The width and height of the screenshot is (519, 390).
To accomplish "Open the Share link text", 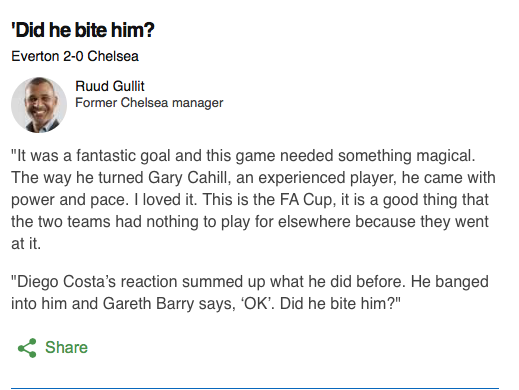I will 66,347.
